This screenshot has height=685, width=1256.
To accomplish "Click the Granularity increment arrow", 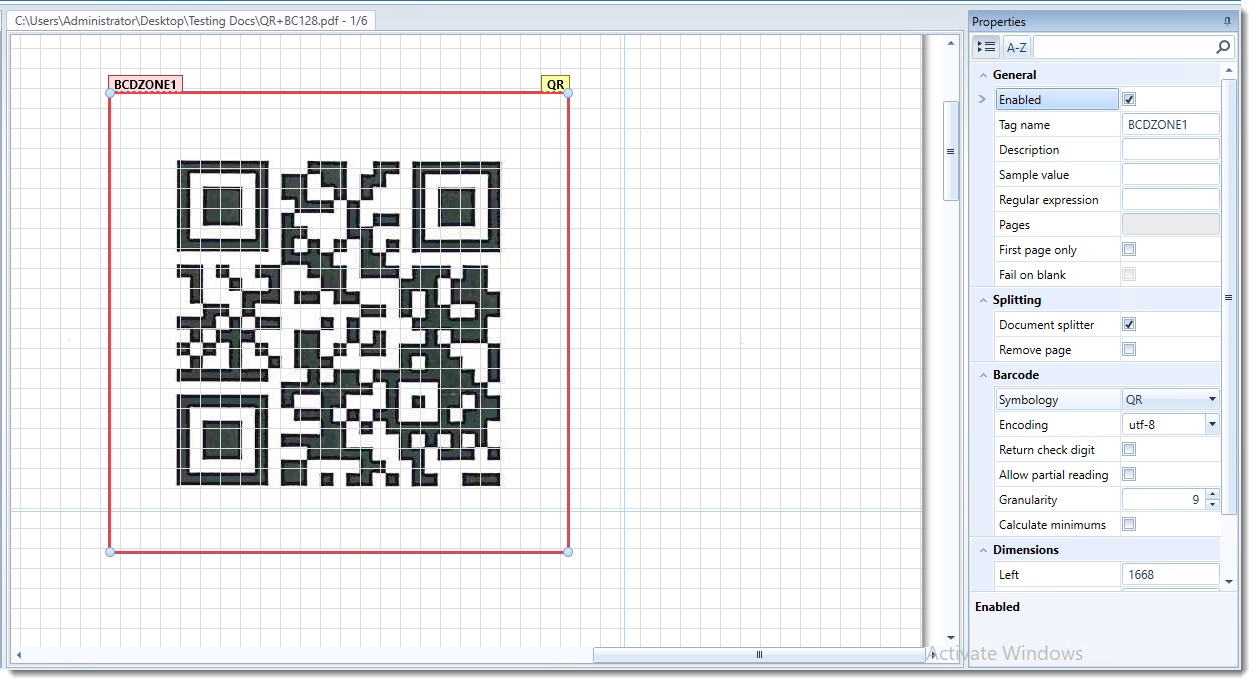I will (1212, 495).
